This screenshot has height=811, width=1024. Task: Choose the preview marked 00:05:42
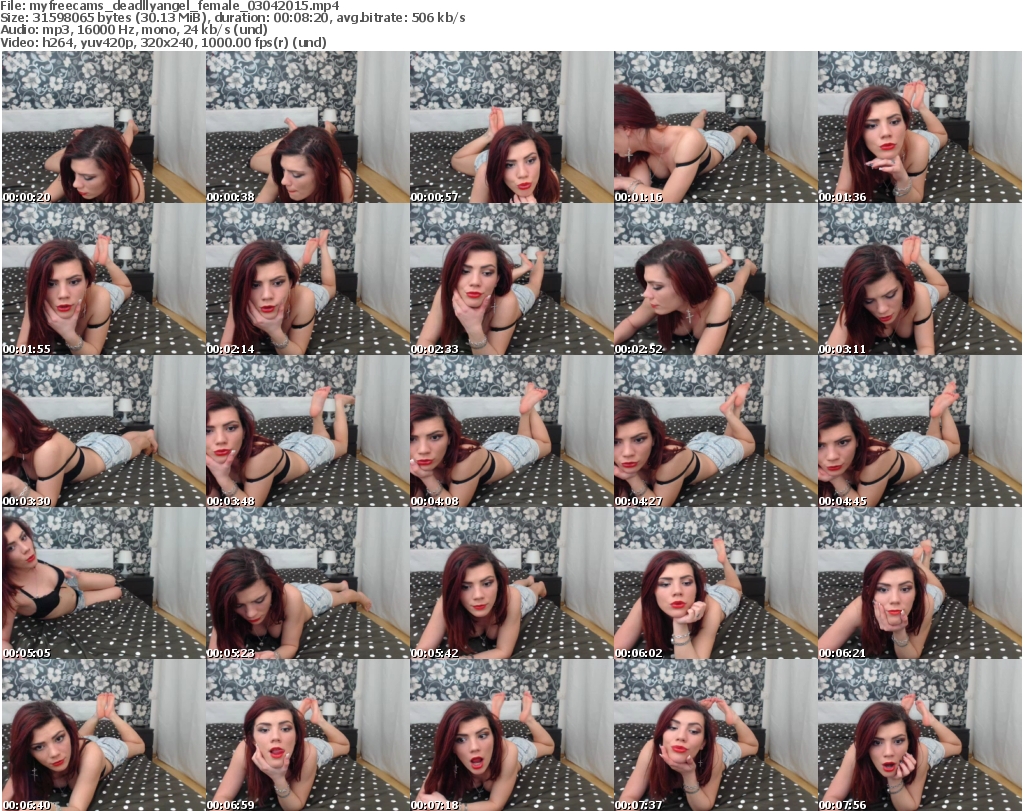511,584
